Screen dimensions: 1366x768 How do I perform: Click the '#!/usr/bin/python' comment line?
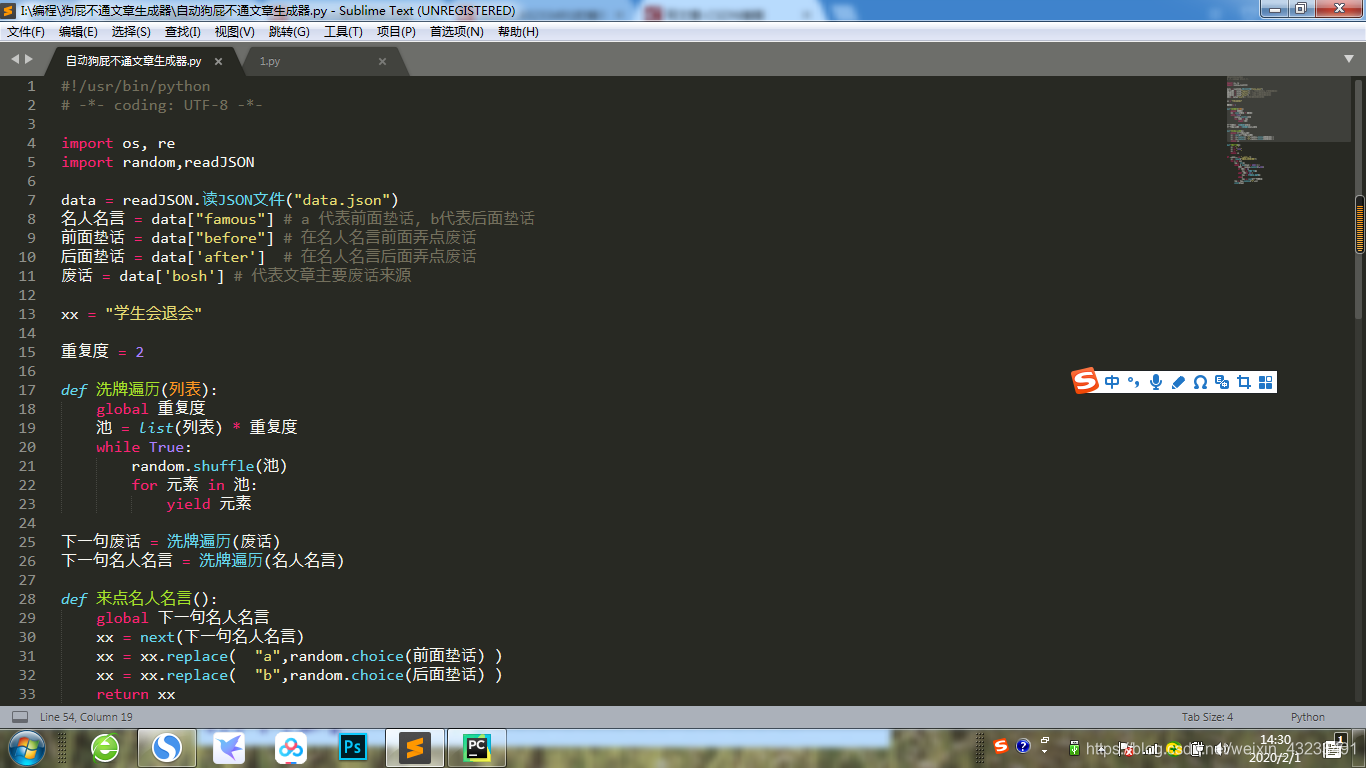pos(136,86)
